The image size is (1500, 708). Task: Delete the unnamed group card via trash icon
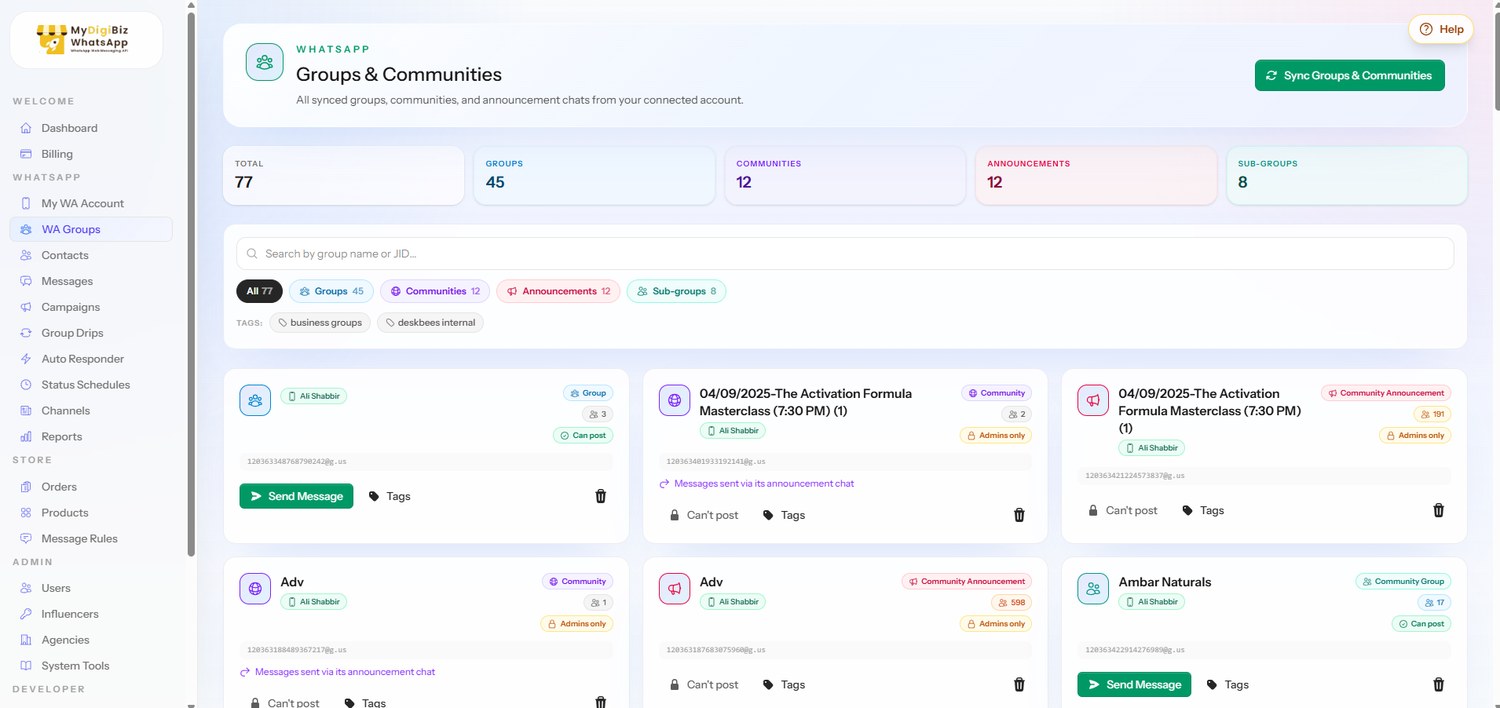(601, 496)
